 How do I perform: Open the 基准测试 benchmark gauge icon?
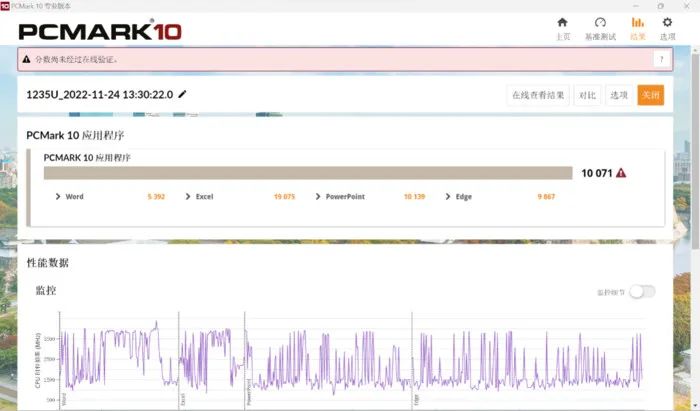pos(600,23)
